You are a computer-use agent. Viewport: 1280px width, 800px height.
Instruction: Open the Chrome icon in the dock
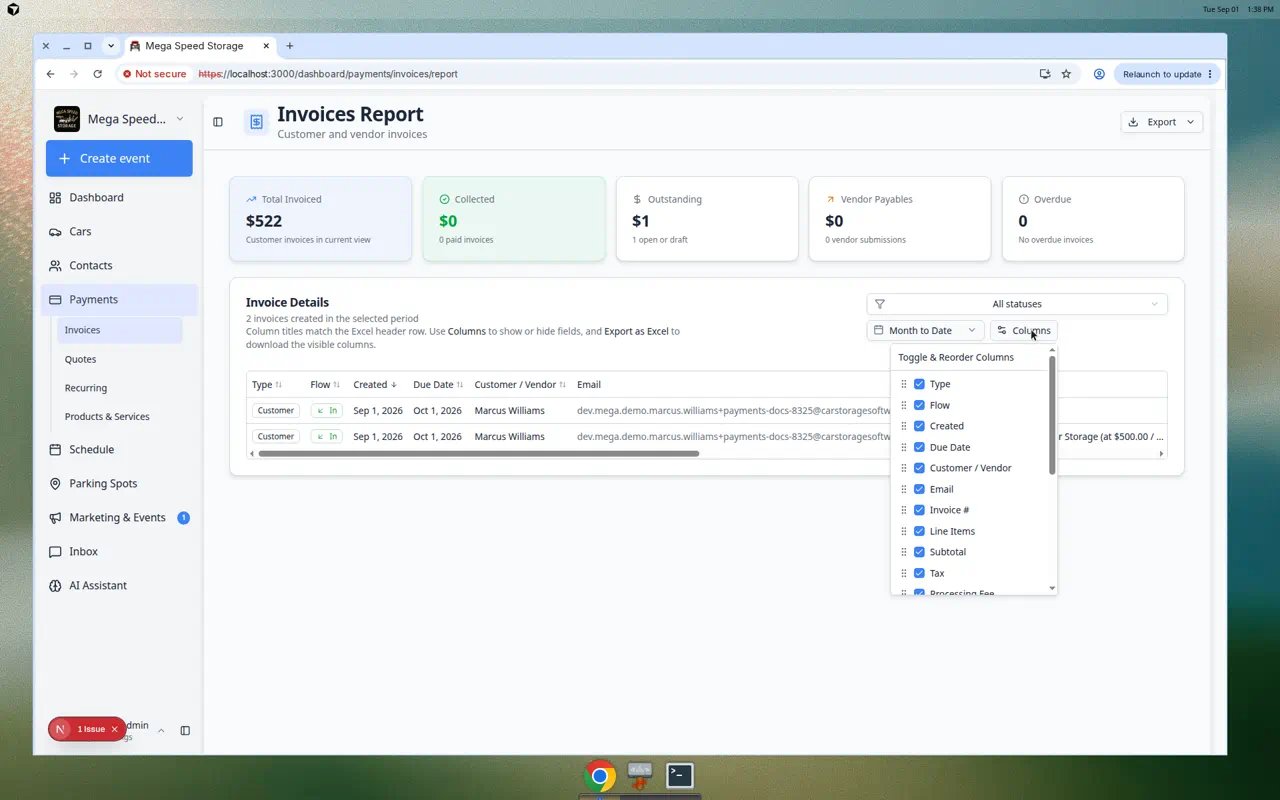click(600, 776)
